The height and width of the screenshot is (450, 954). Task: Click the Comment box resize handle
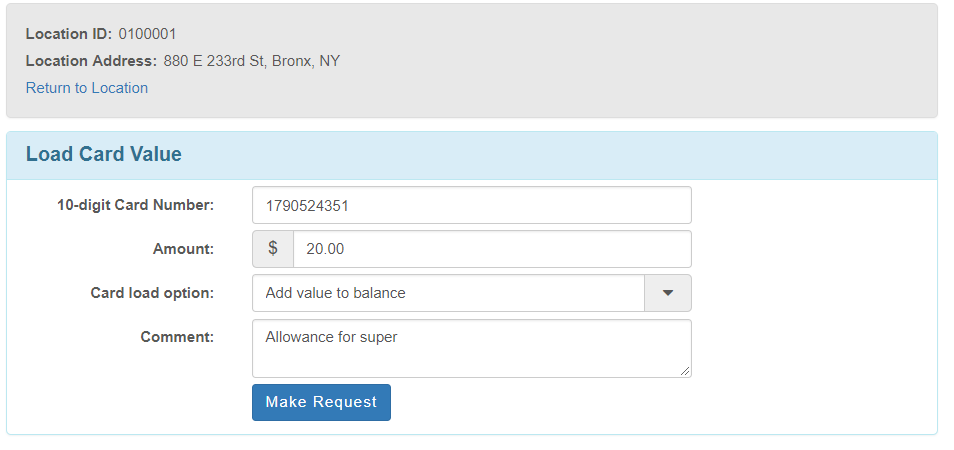point(685,371)
